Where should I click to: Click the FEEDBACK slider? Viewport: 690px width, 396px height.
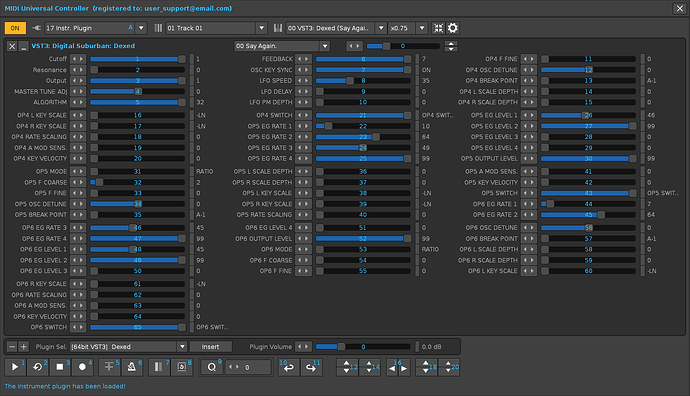[x=363, y=59]
